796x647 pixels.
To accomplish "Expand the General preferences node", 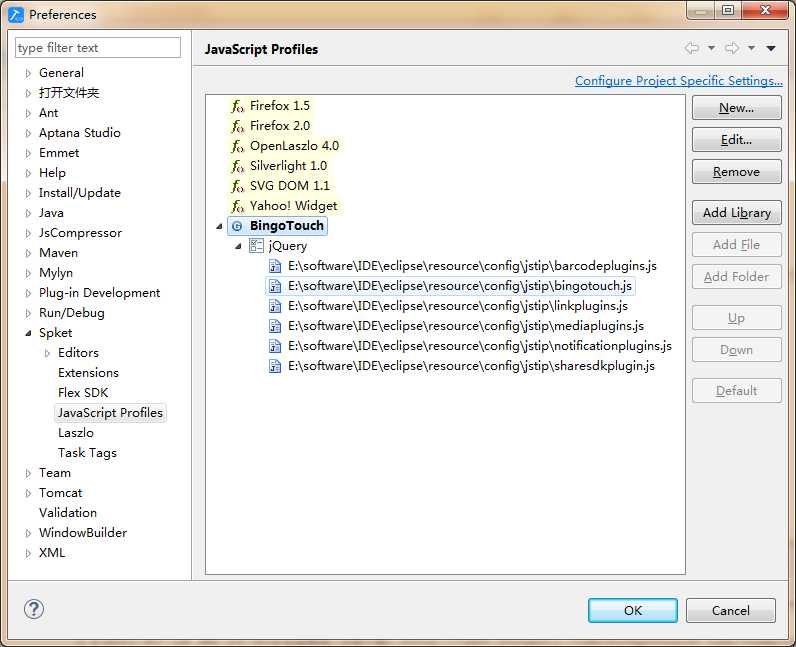I will coord(28,73).
